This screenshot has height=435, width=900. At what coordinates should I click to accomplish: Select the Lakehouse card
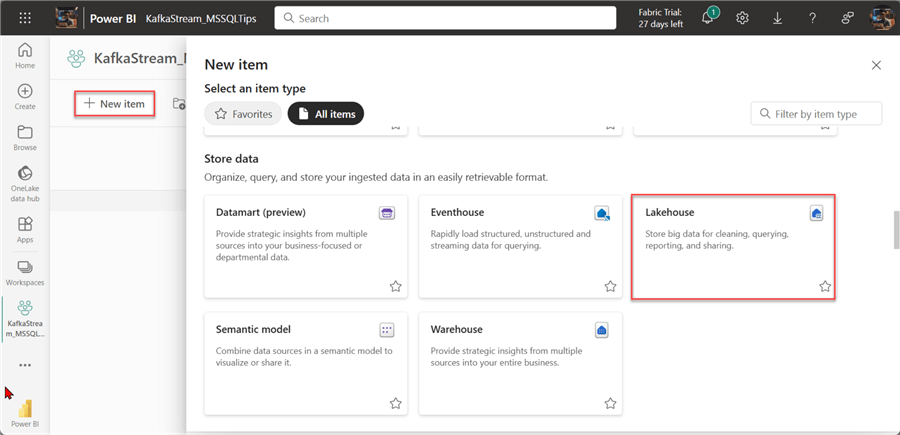[x=732, y=246]
